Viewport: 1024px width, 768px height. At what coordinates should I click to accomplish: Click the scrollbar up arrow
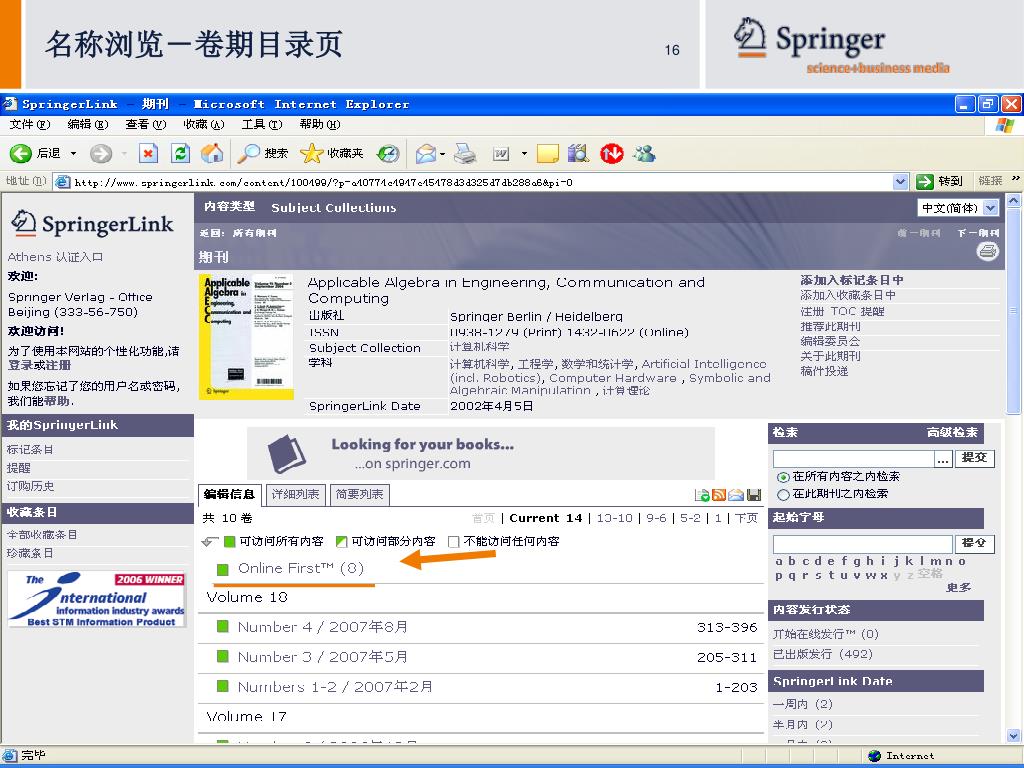(1014, 200)
